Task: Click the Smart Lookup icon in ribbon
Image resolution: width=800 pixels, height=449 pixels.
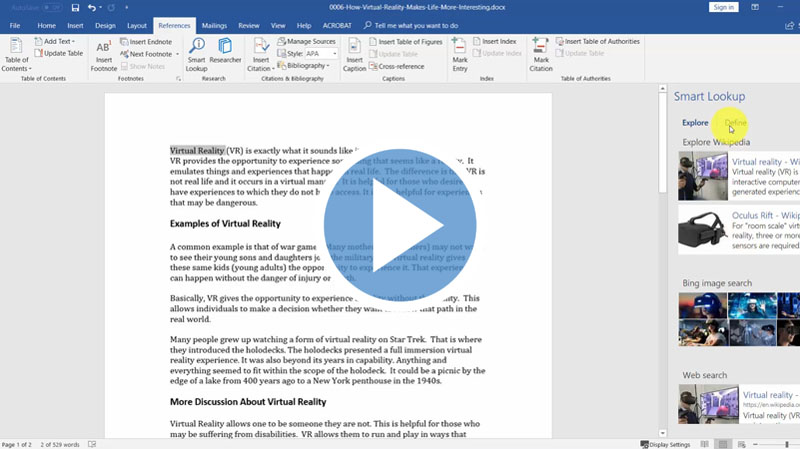Action: coord(196,54)
